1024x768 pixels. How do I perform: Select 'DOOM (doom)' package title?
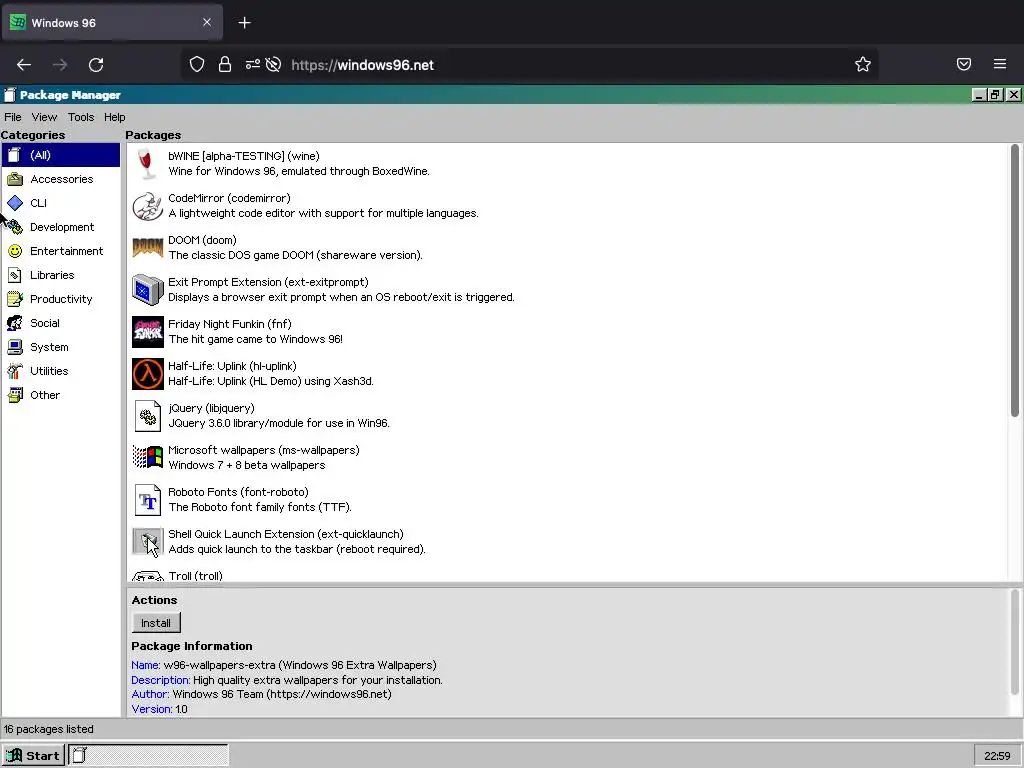click(x=202, y=240)
